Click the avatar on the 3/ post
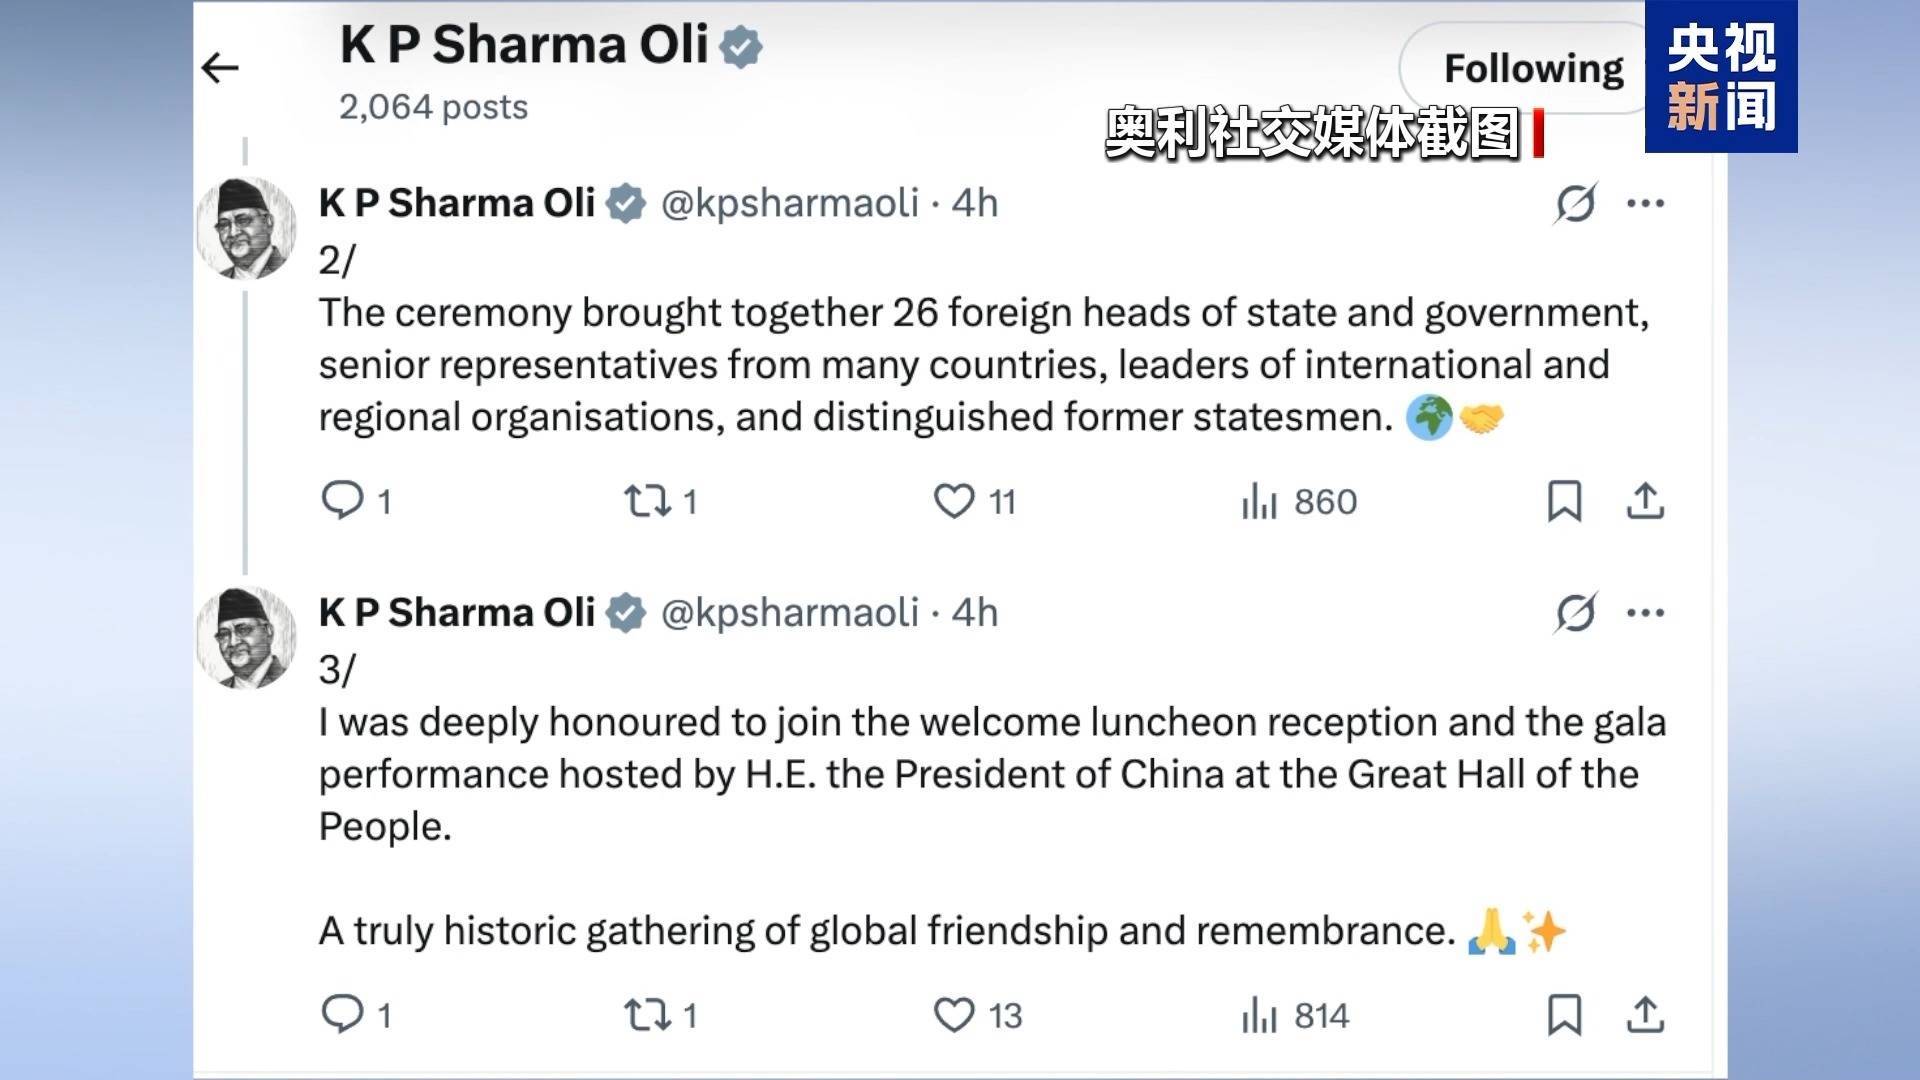 [246, 637]
